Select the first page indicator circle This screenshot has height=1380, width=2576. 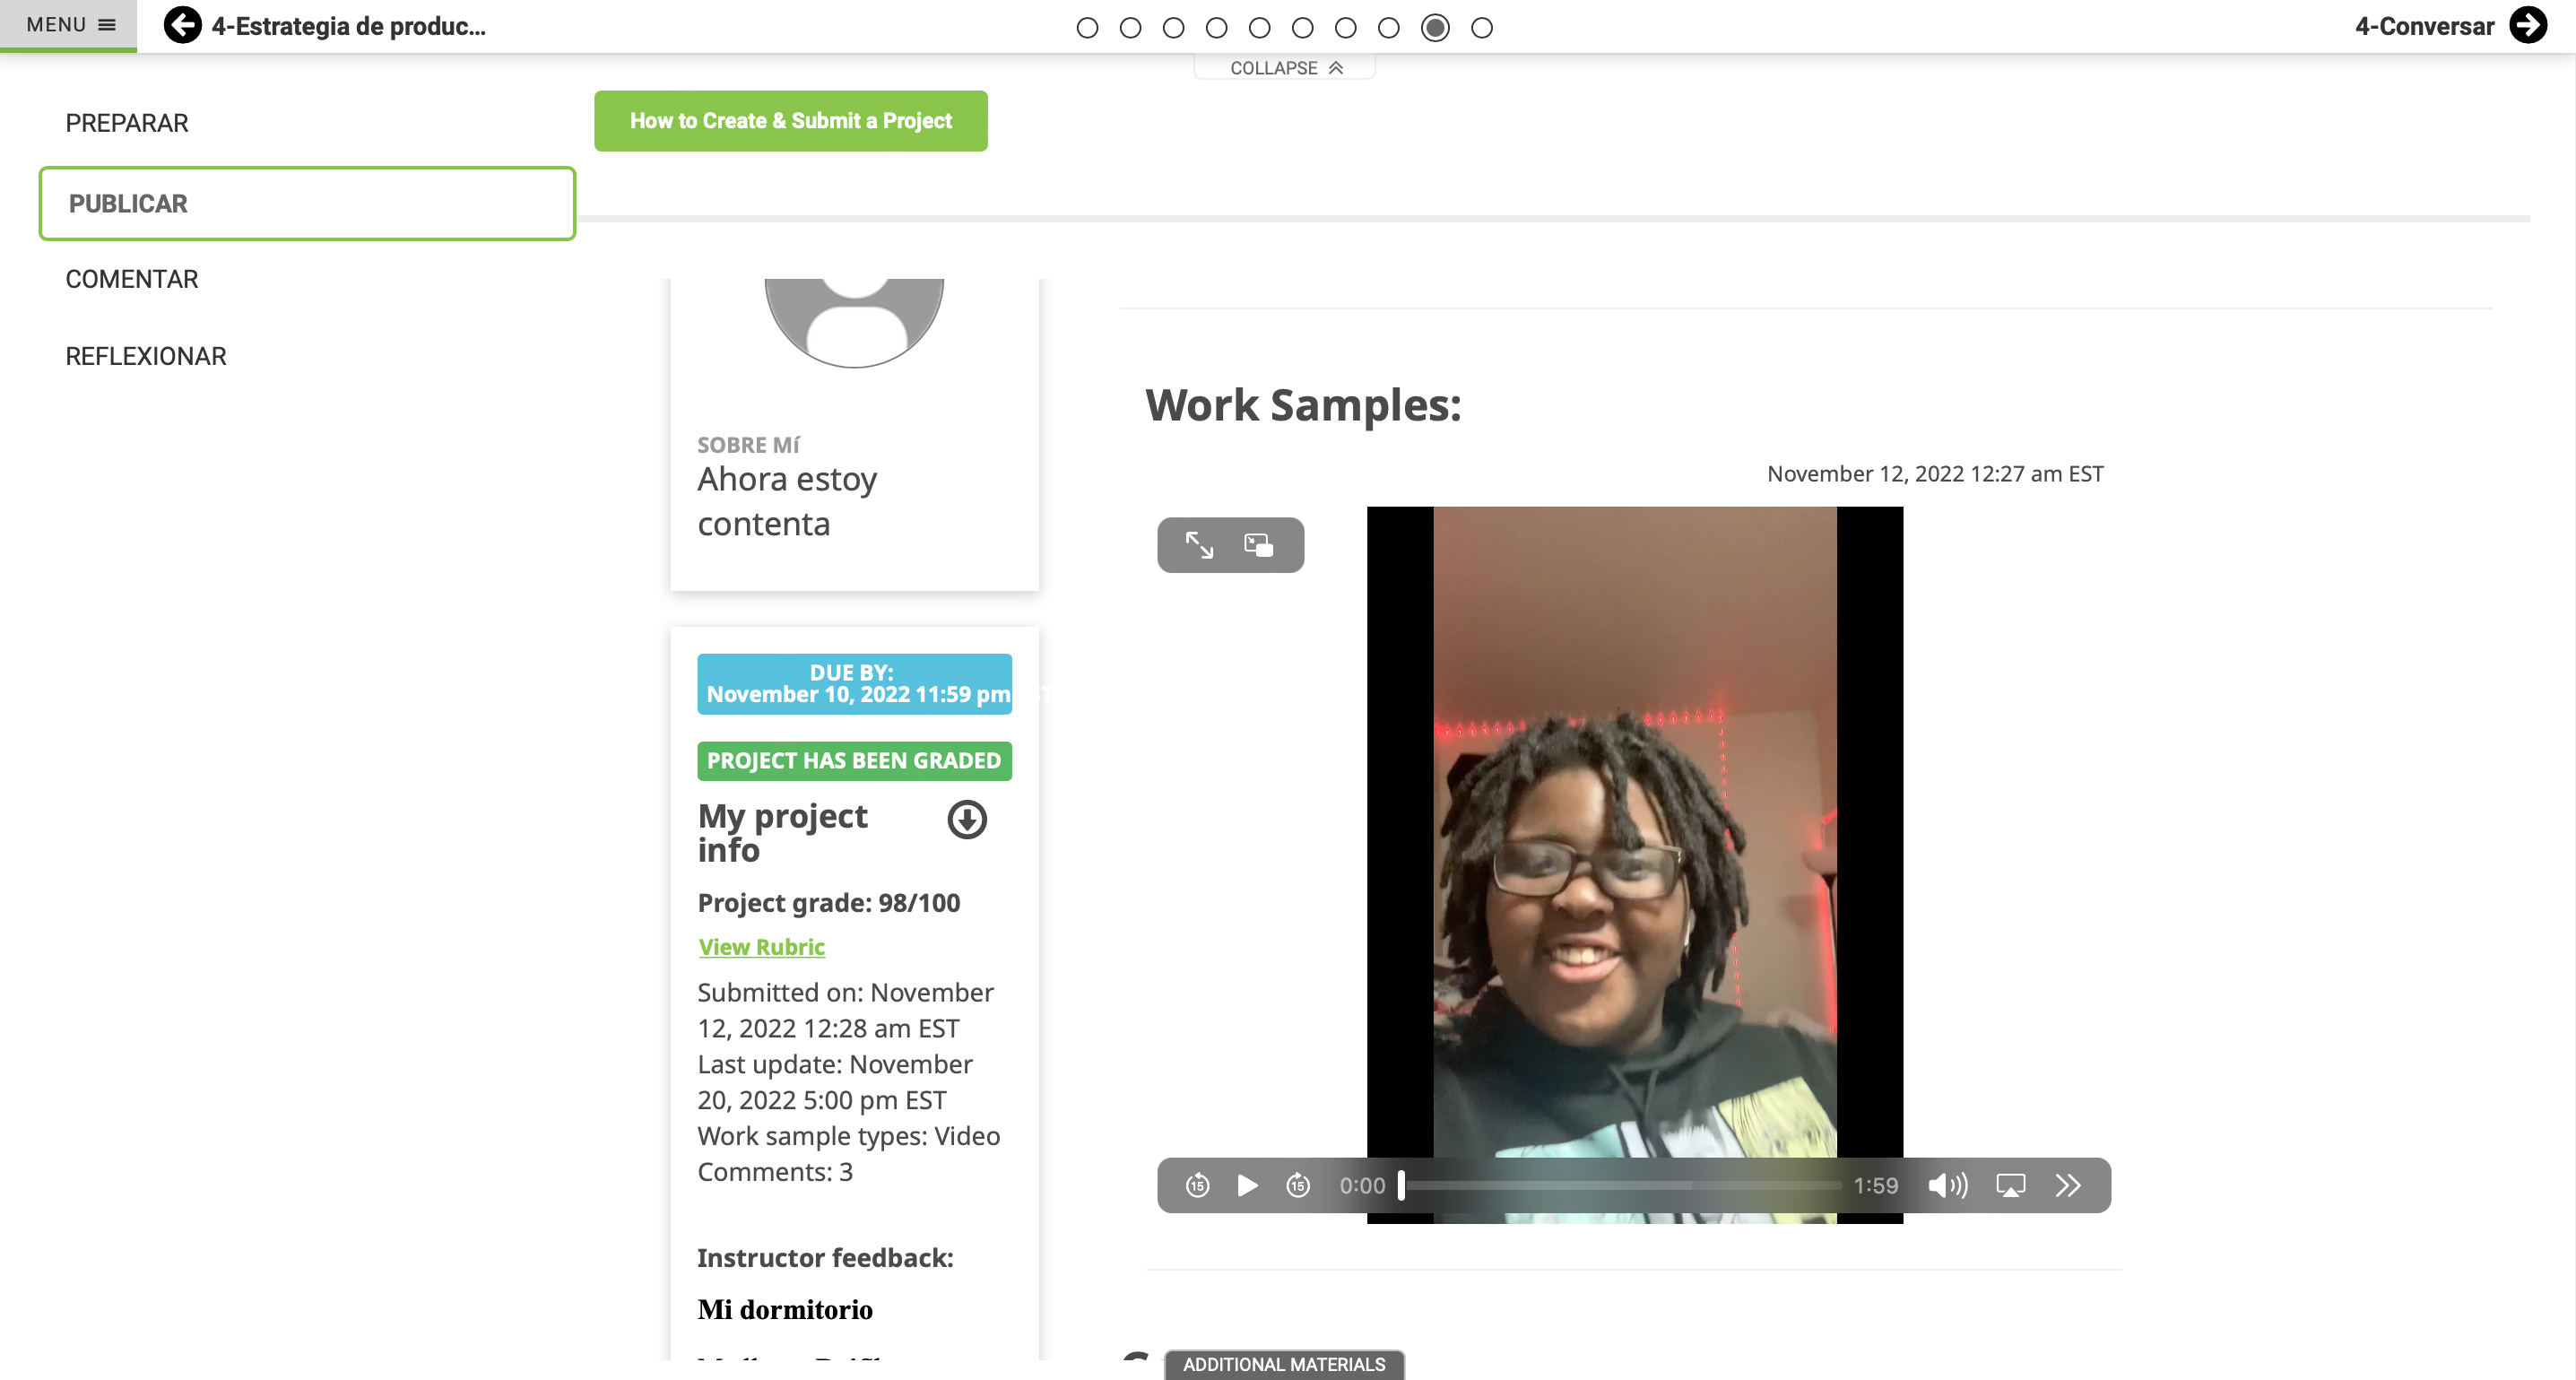pos(1087,28)
